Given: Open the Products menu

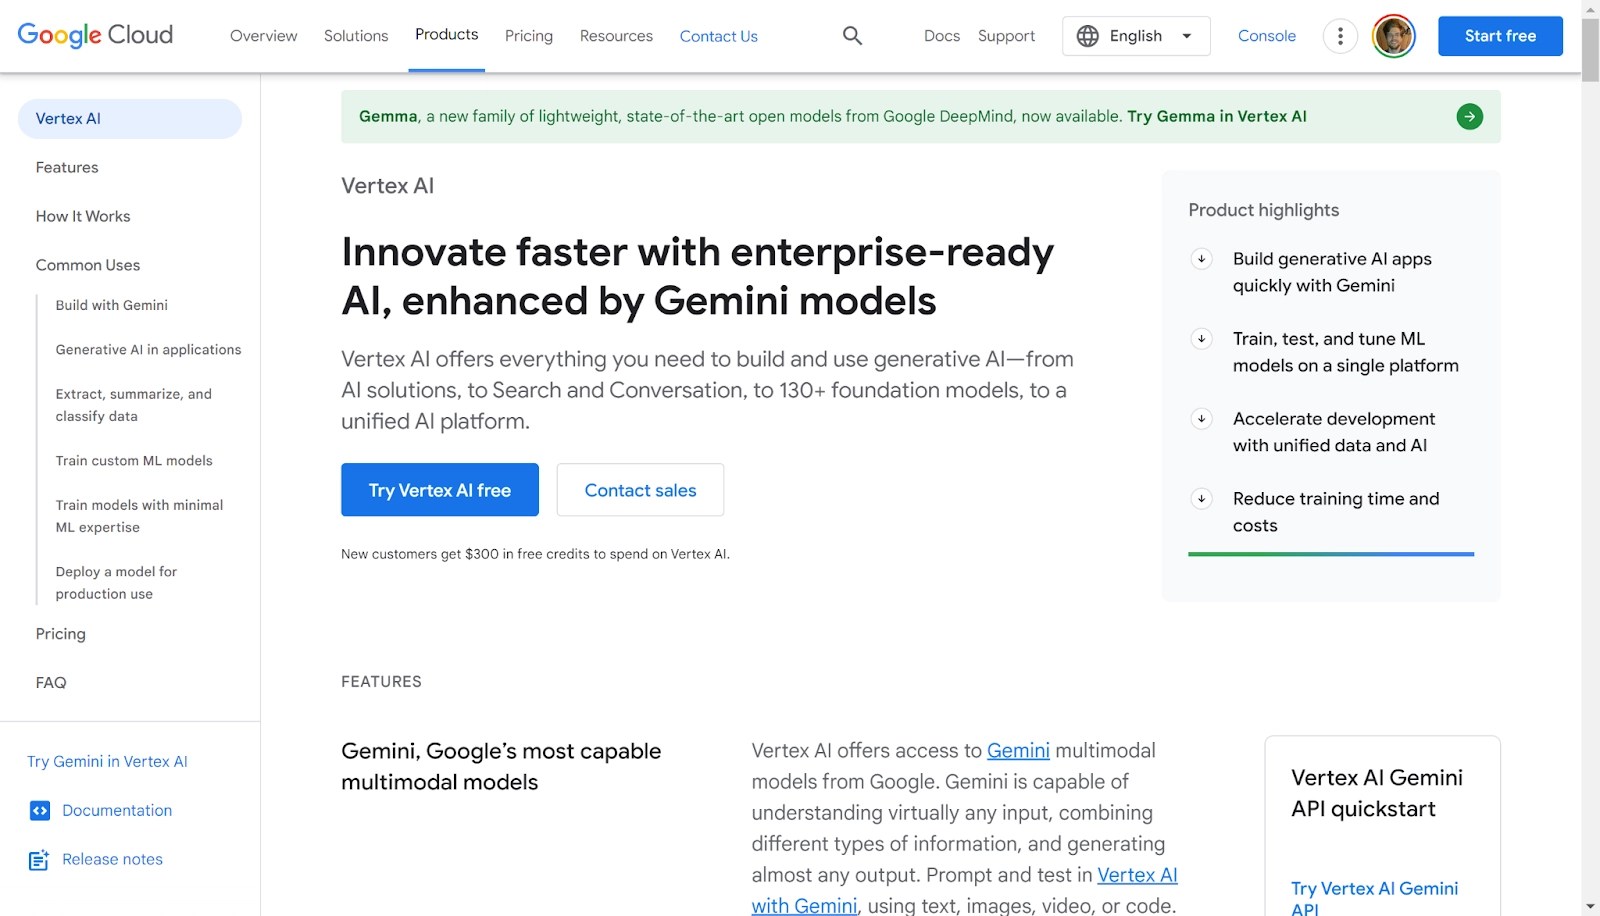Looking at the screenshot, I should pyautogui.click(x=447, y=35).
